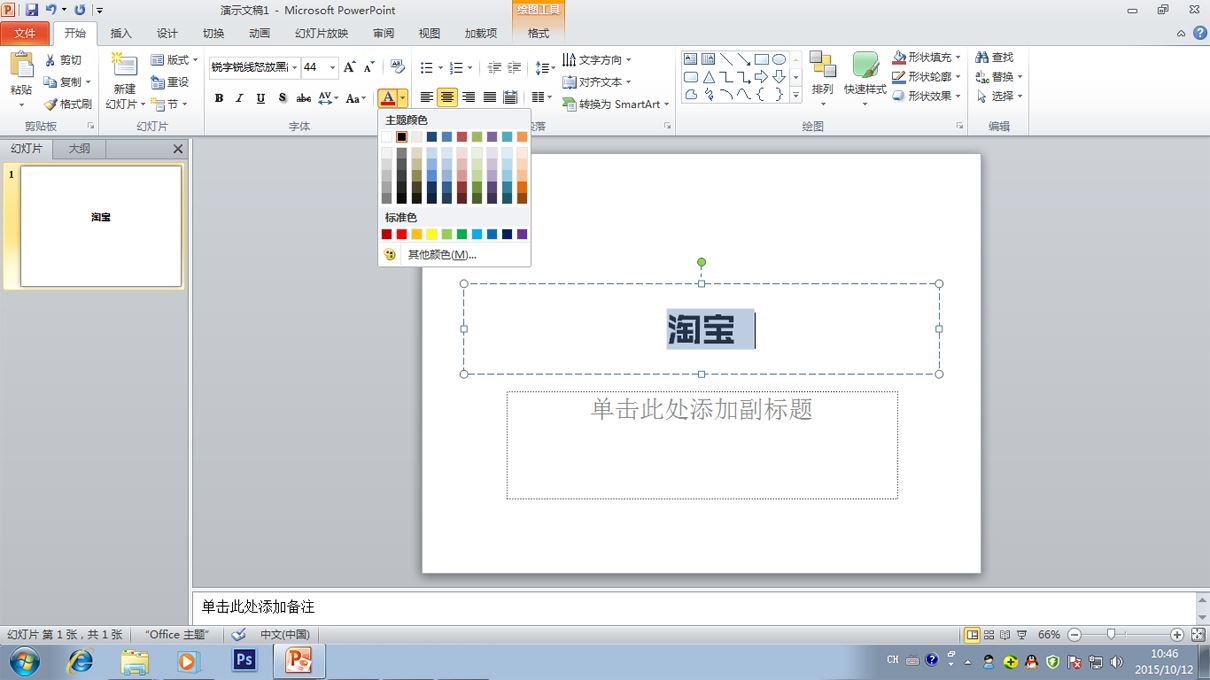Increase the list indent level
Screen dimensions: 1210x680
pyautogui.click(x=514, y=68)
